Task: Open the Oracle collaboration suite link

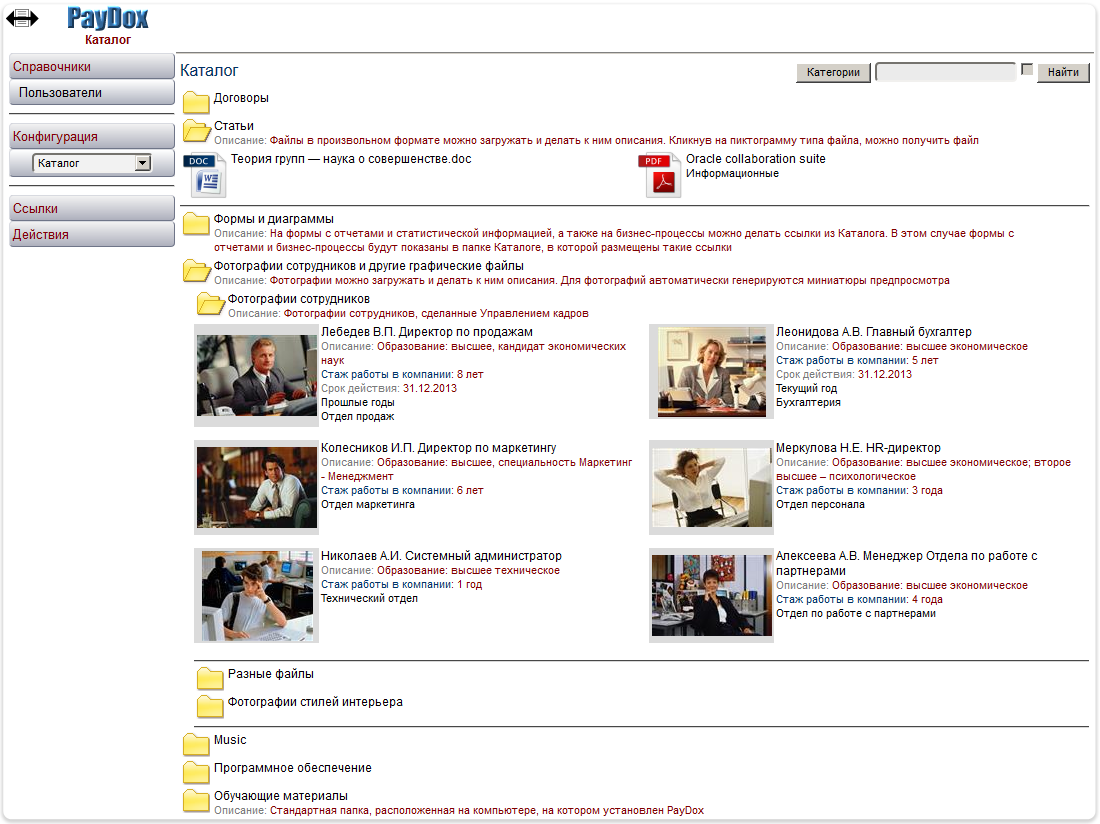Action: click(755, 159)
